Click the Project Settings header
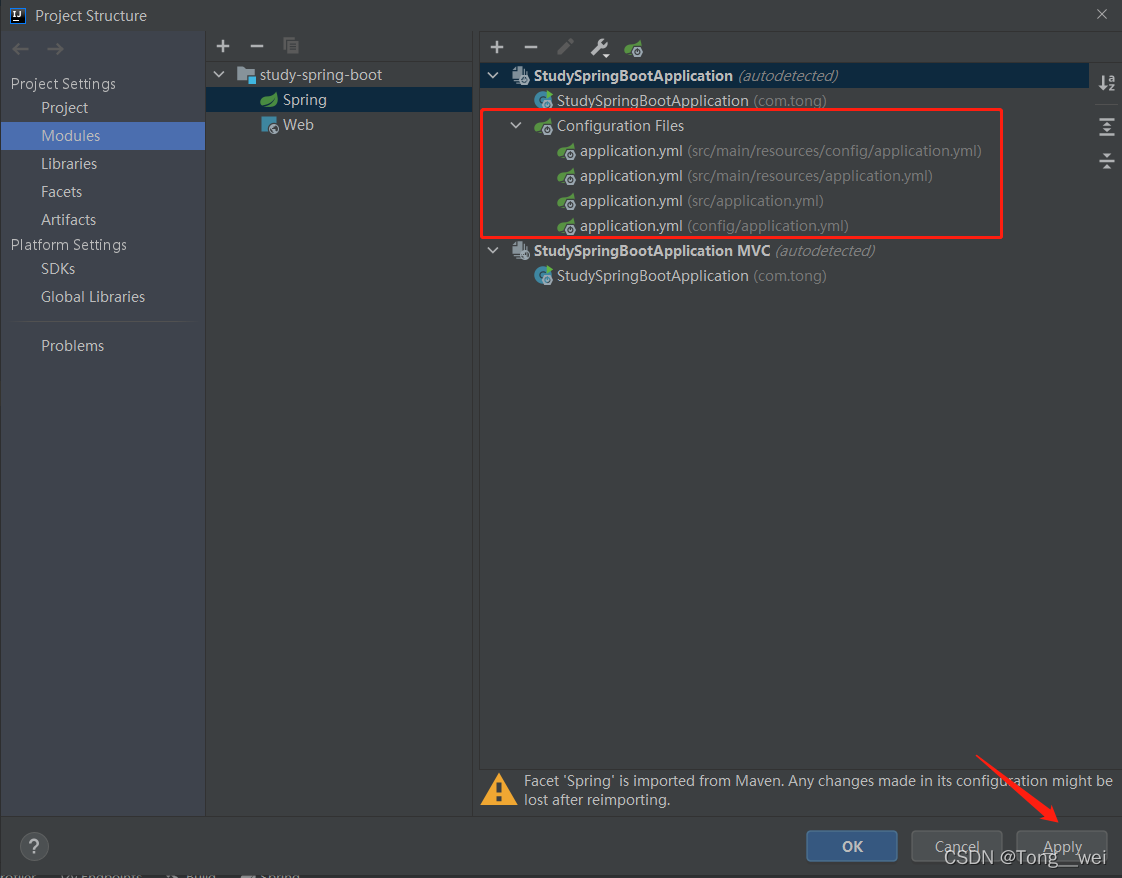This screenshot has width=1122, height=878. click(63, 84)
